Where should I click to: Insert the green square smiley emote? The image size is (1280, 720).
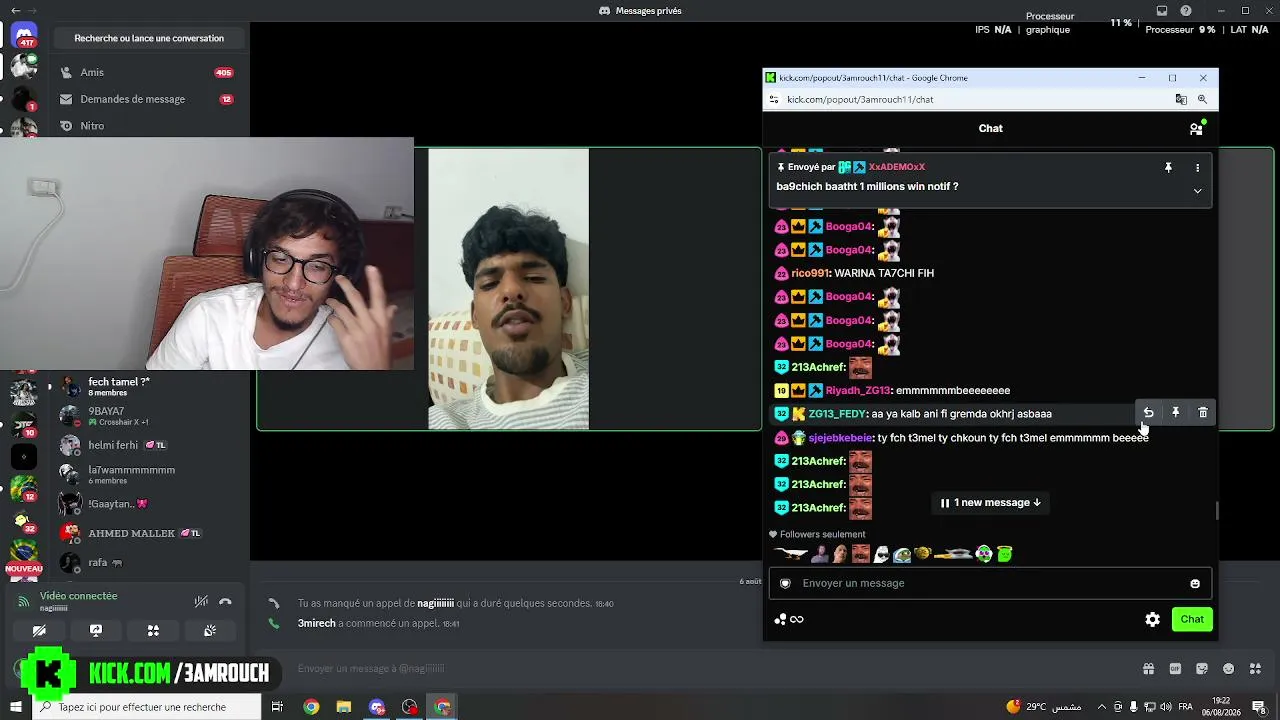[1005, 554]
